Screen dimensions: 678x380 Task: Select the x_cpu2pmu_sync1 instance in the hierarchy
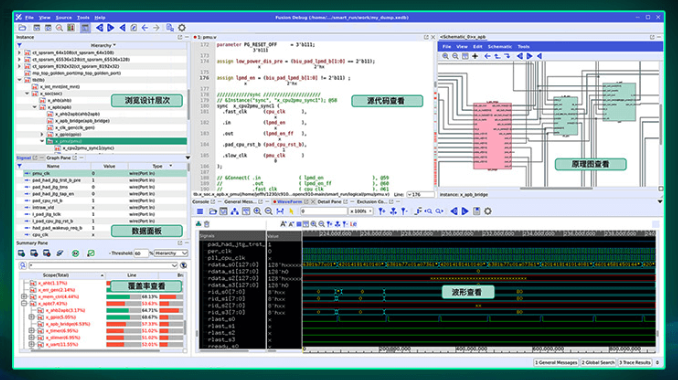tap(89, 148)
